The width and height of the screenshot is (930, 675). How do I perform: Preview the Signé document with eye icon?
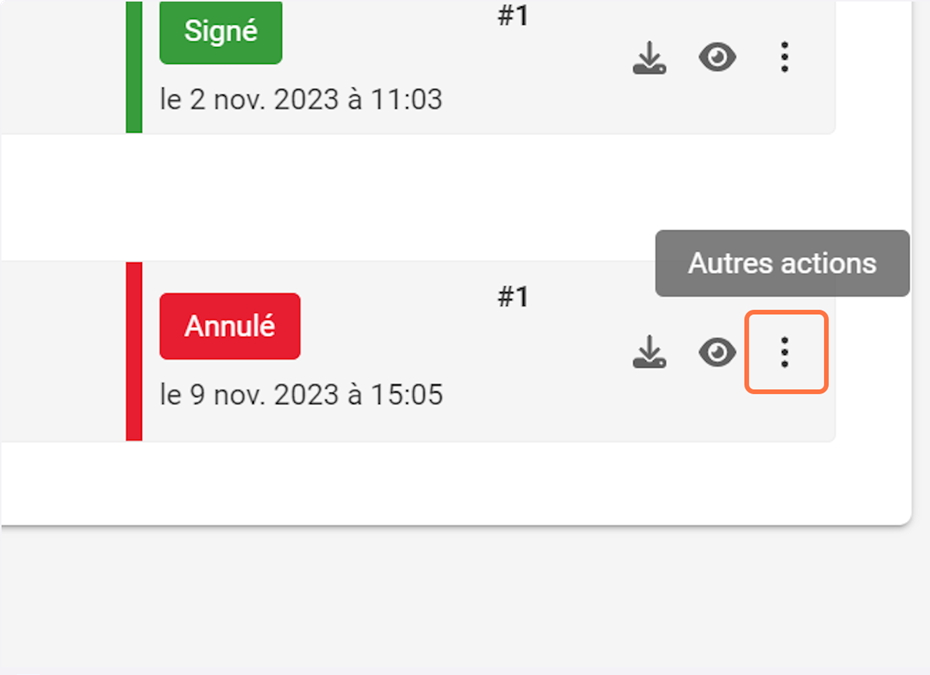717,59
